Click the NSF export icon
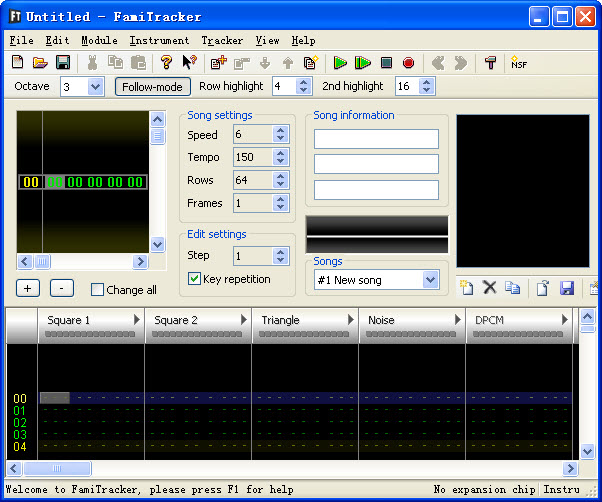The height and width of the screenshot is (502, 602). click(x=518, y=63)
